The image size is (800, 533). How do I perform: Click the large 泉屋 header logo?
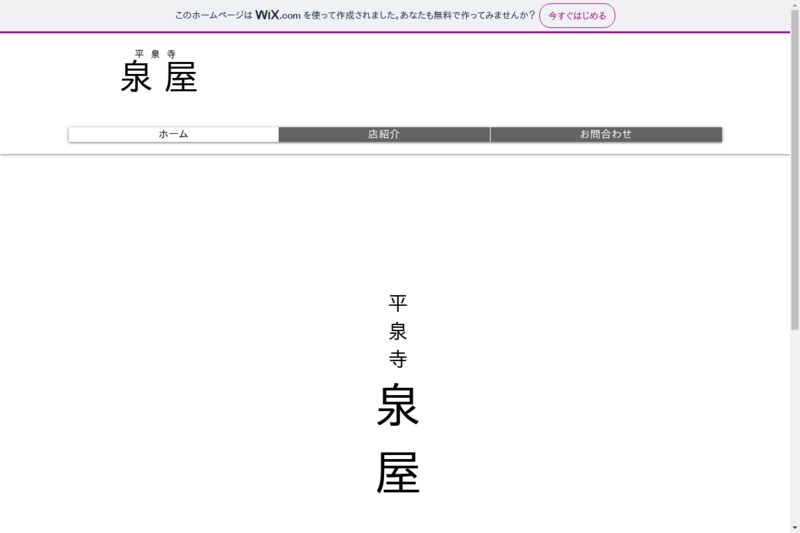[159, 77]
